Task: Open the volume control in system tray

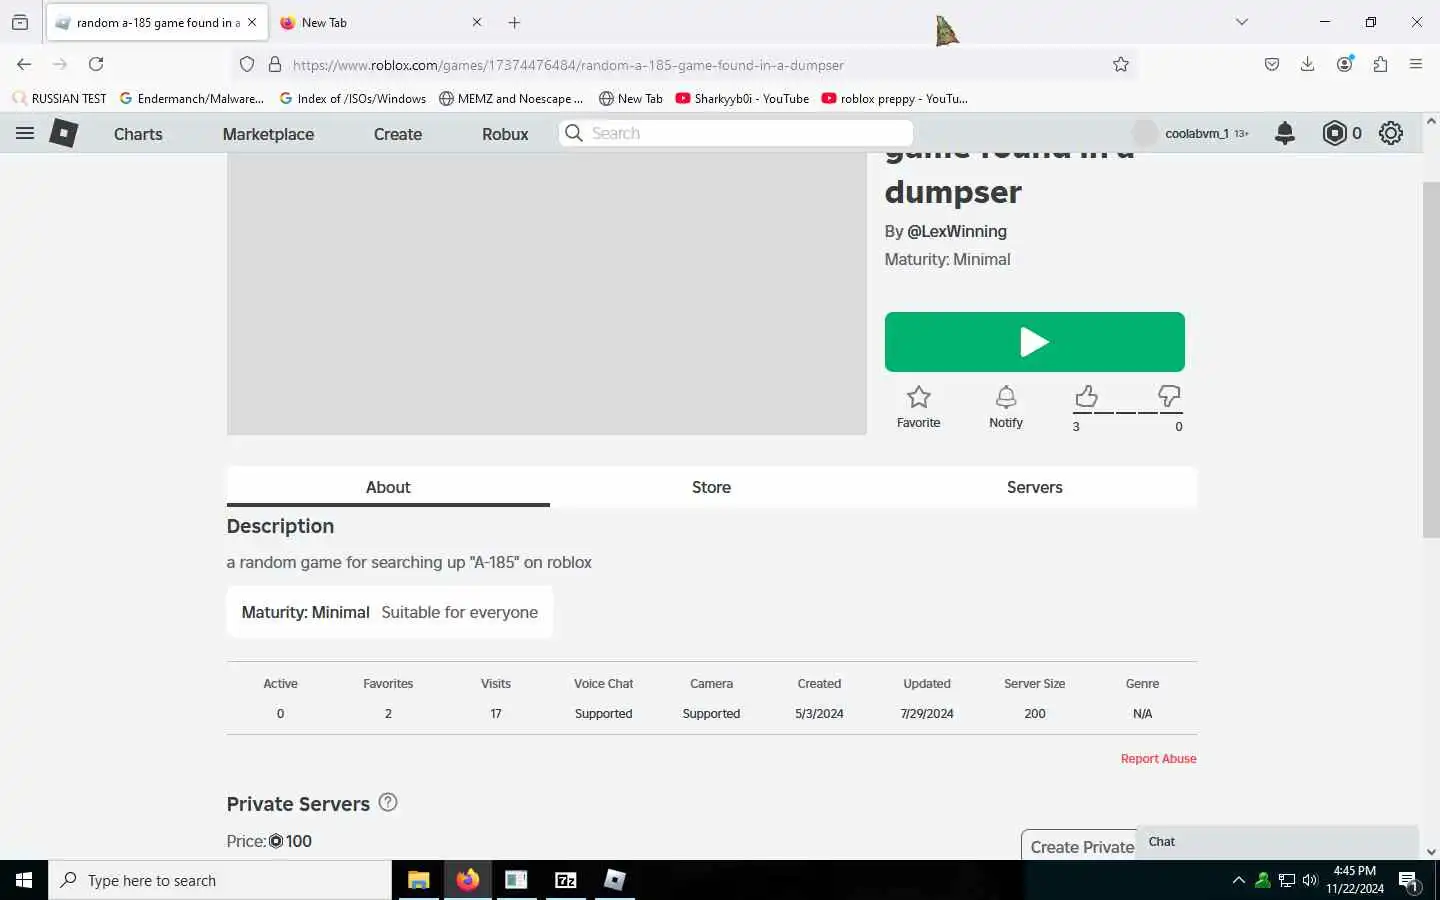Action: coord(1310,880)
